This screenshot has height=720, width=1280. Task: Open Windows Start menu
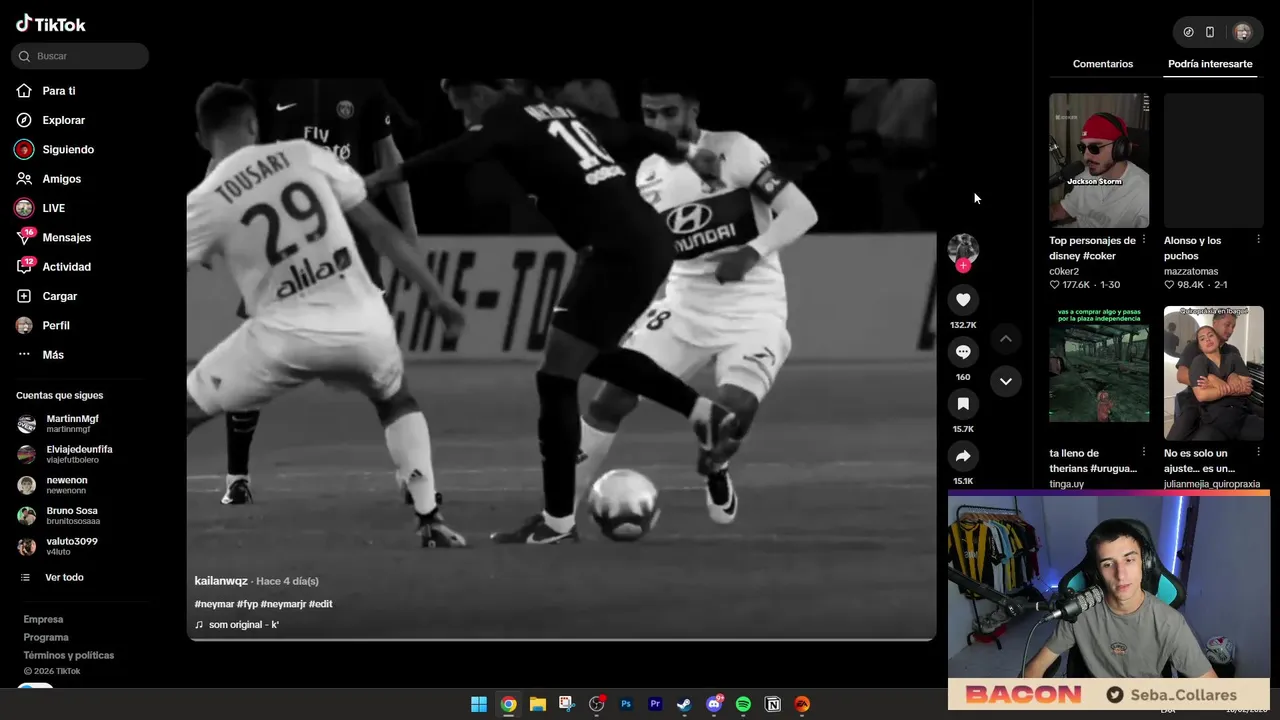pyautogui.click(x=479, y=704)
